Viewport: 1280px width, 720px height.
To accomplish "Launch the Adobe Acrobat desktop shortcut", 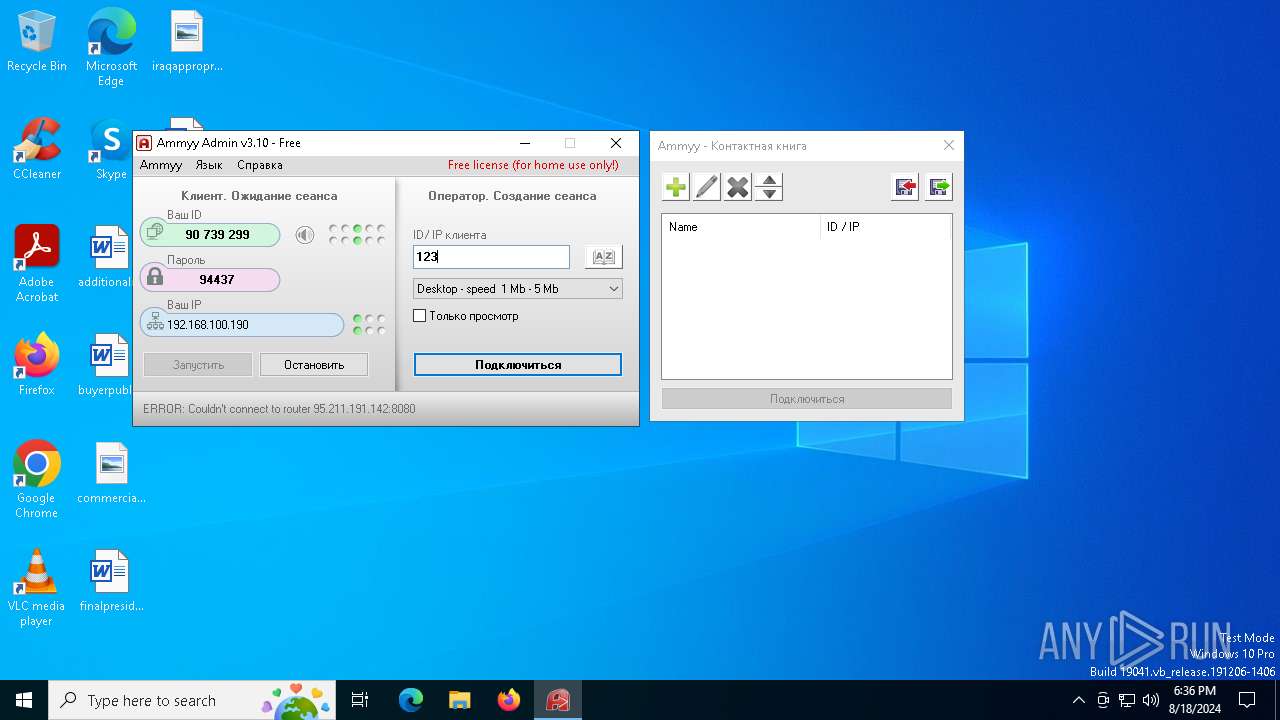I will (x=37, y=264).
